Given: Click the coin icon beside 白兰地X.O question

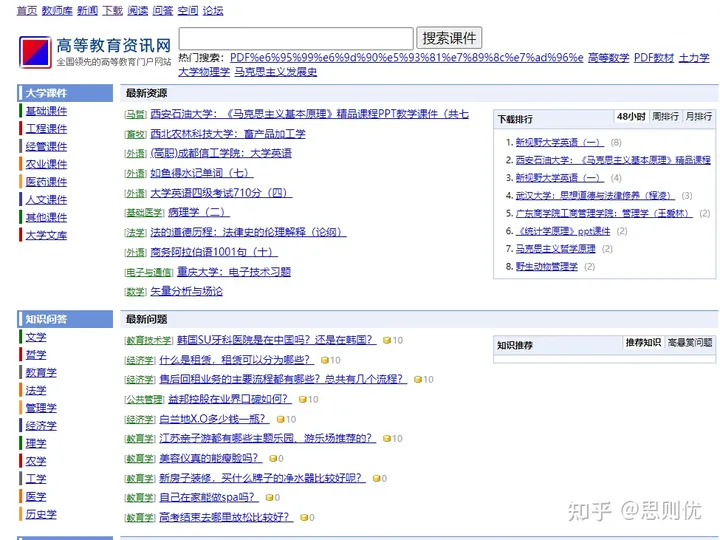Looking at the screenshot, I should 281,419.
